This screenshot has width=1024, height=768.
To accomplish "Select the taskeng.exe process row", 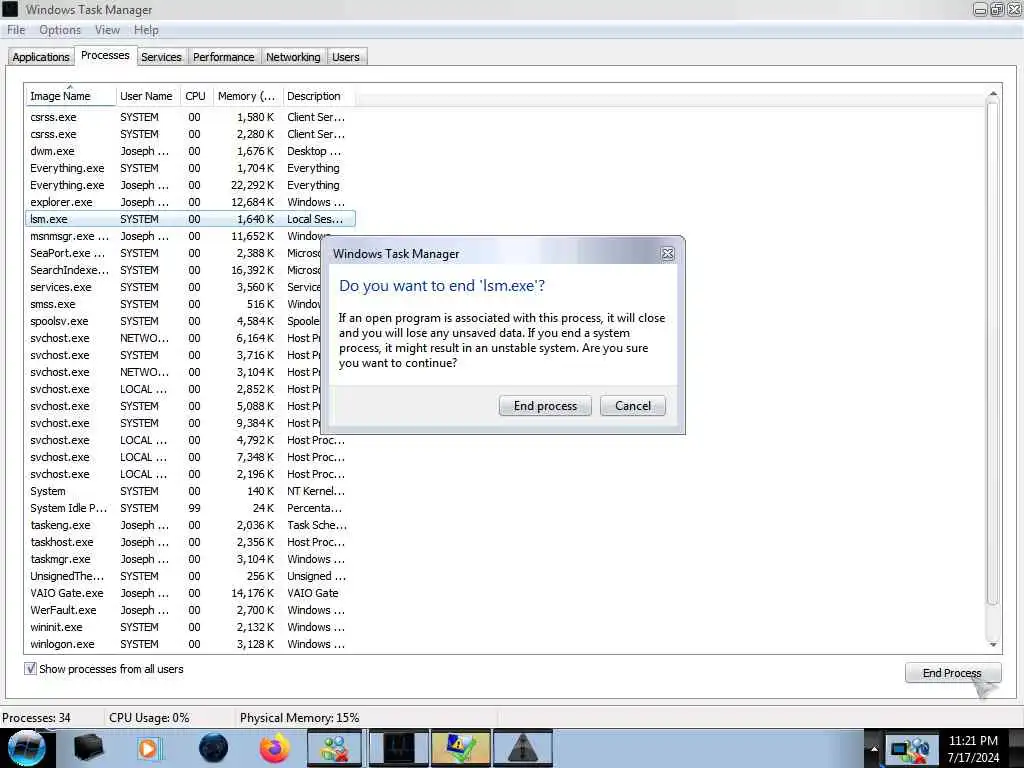I will [x=190, y=525].
